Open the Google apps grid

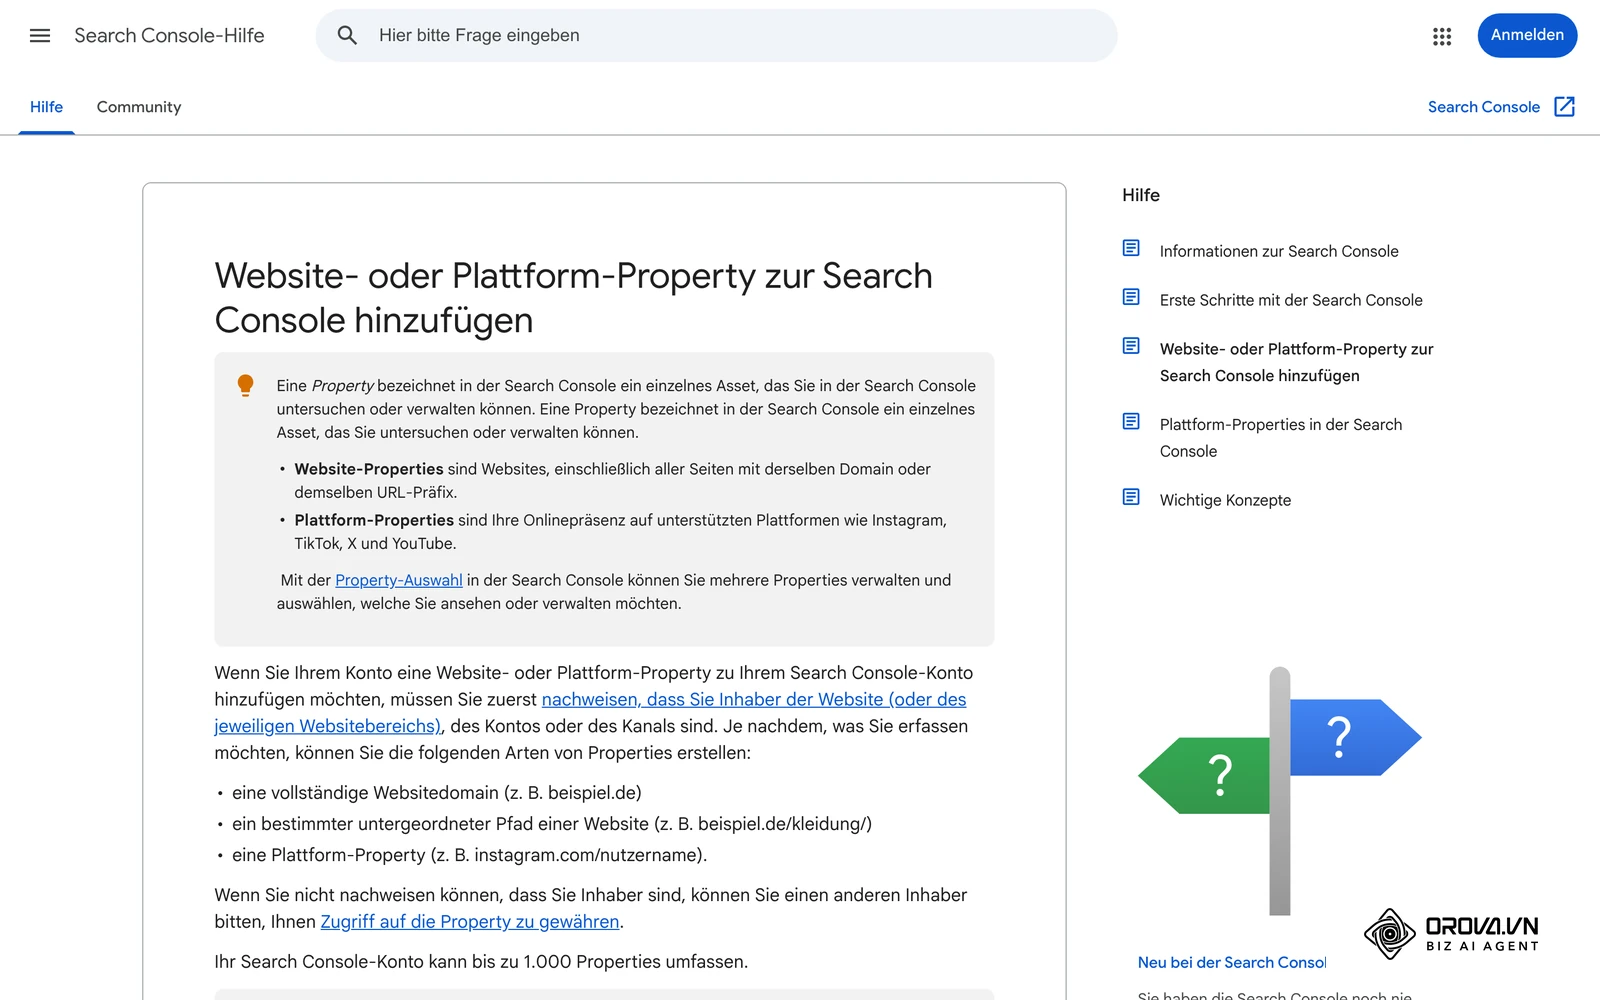pyautogui.click(x=1442, y=36)
